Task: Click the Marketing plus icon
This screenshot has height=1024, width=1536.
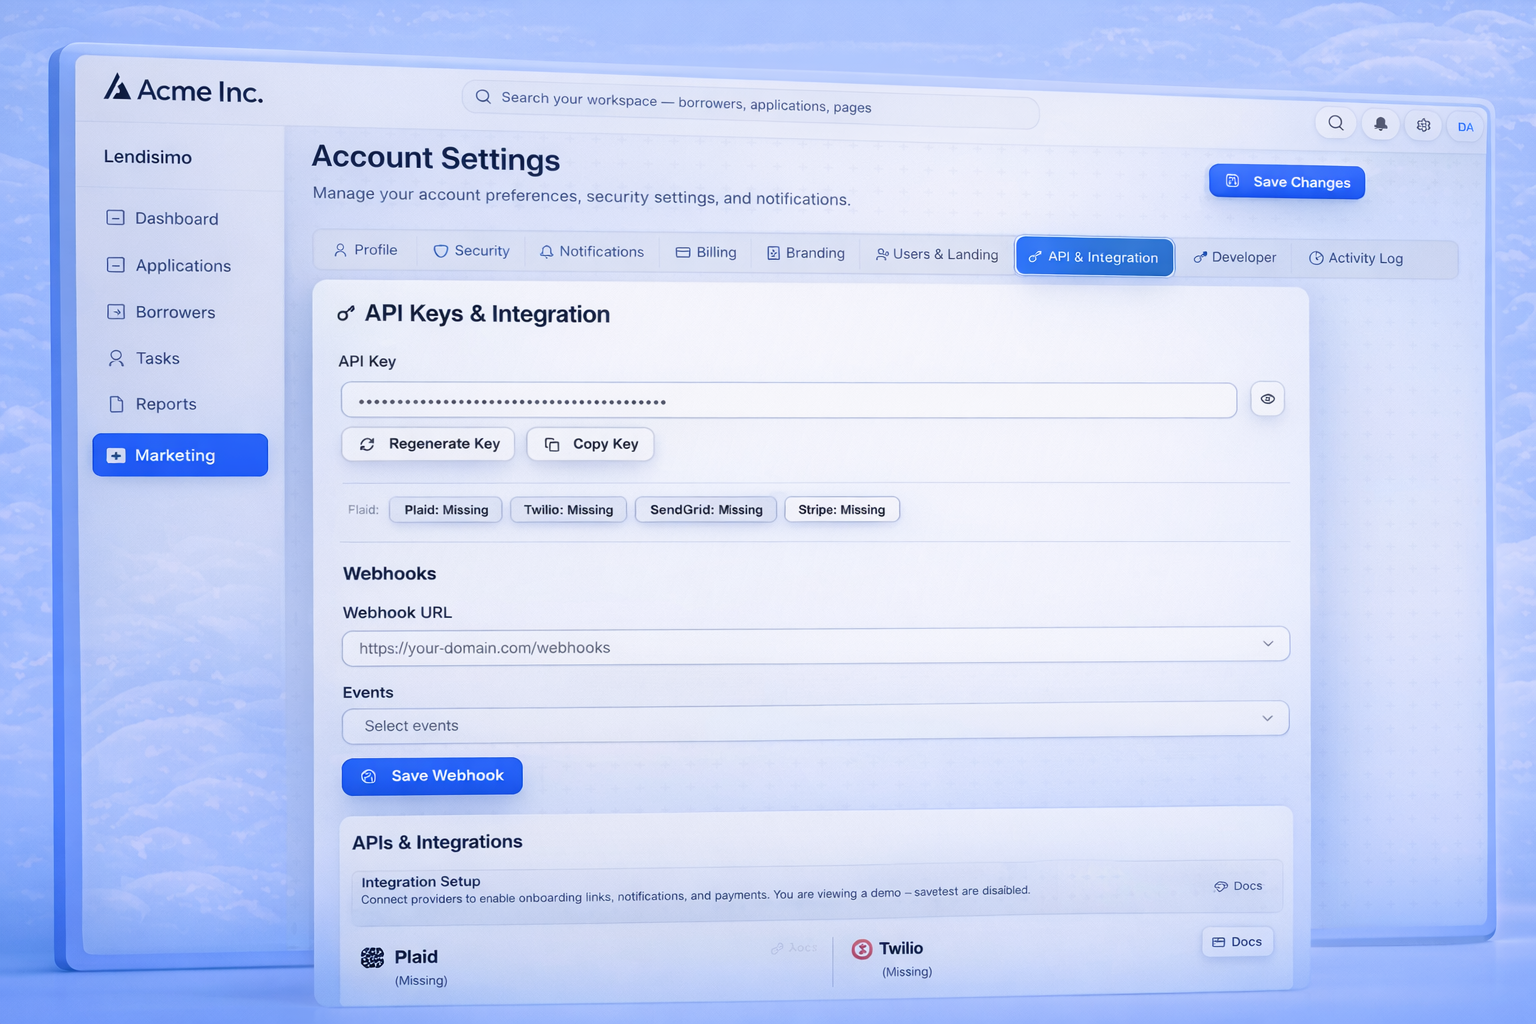Action: click(116, 455)
